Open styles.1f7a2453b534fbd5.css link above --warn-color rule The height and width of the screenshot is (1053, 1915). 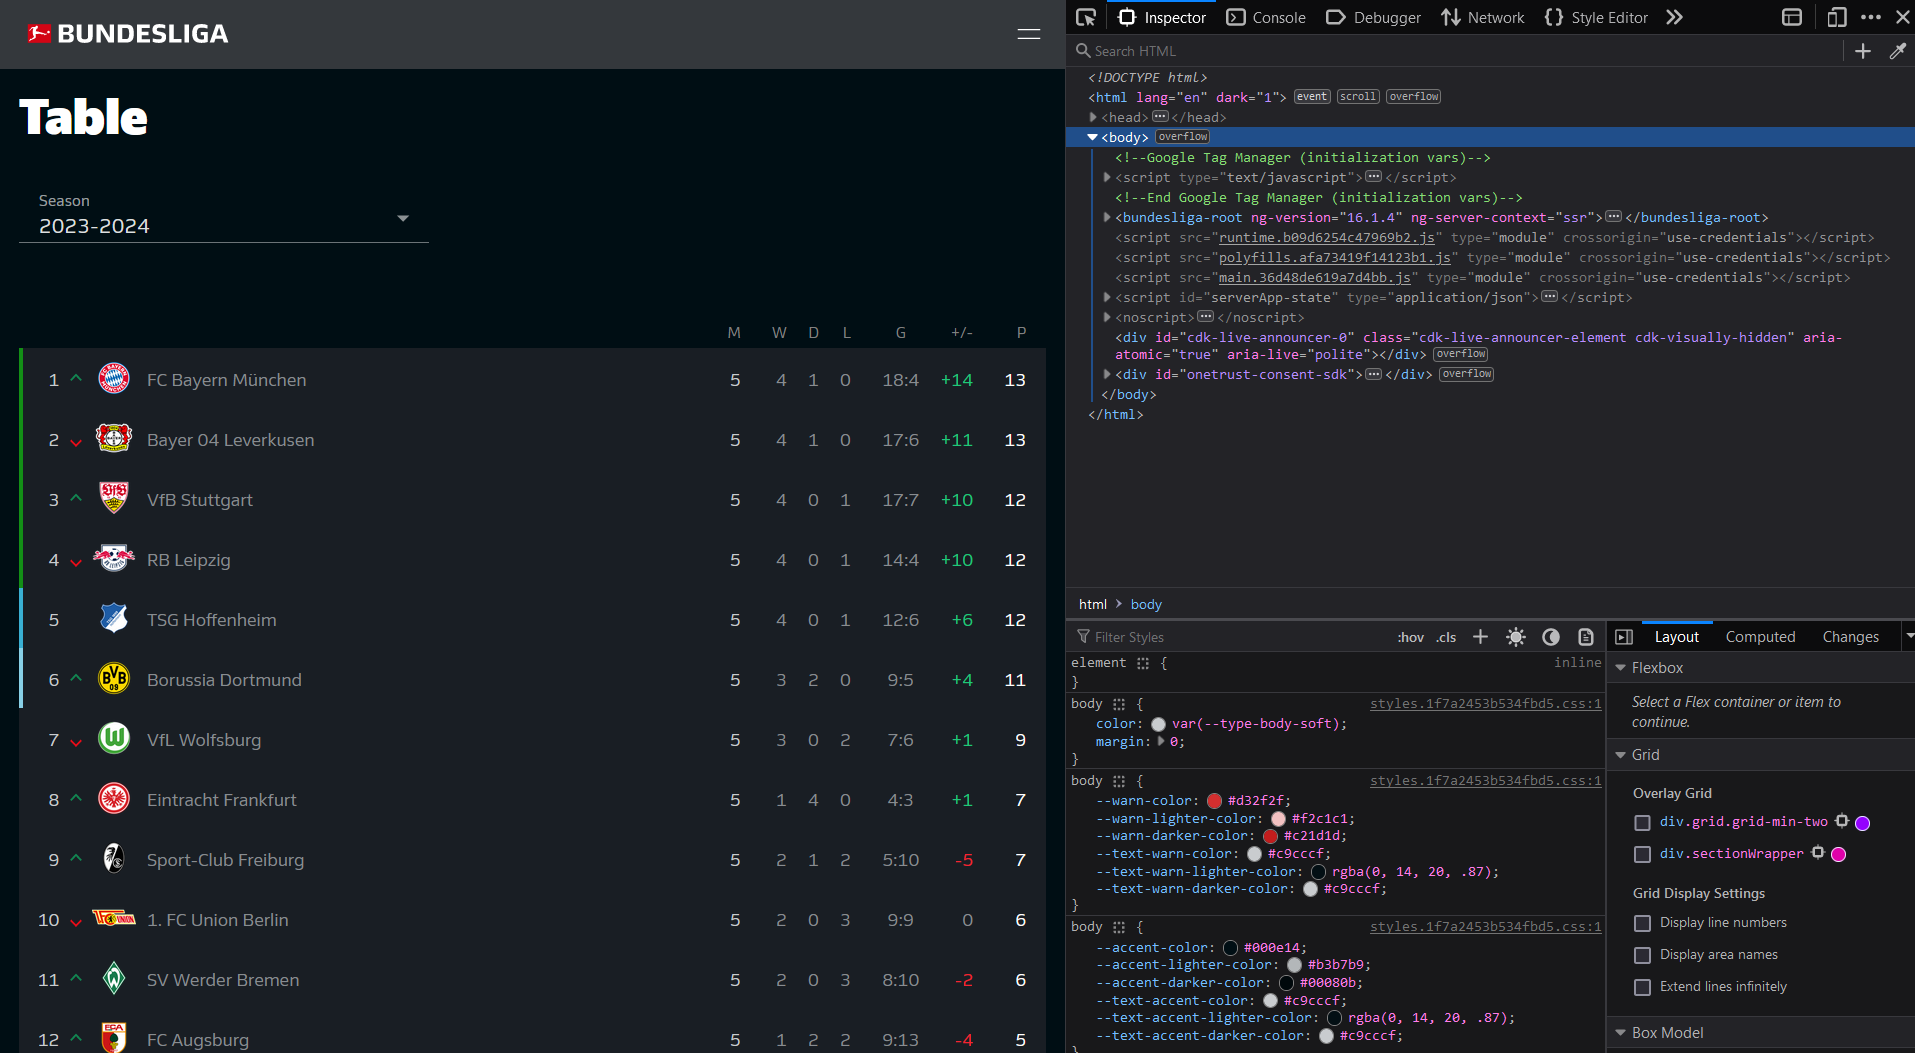[x=1485, y=781]
